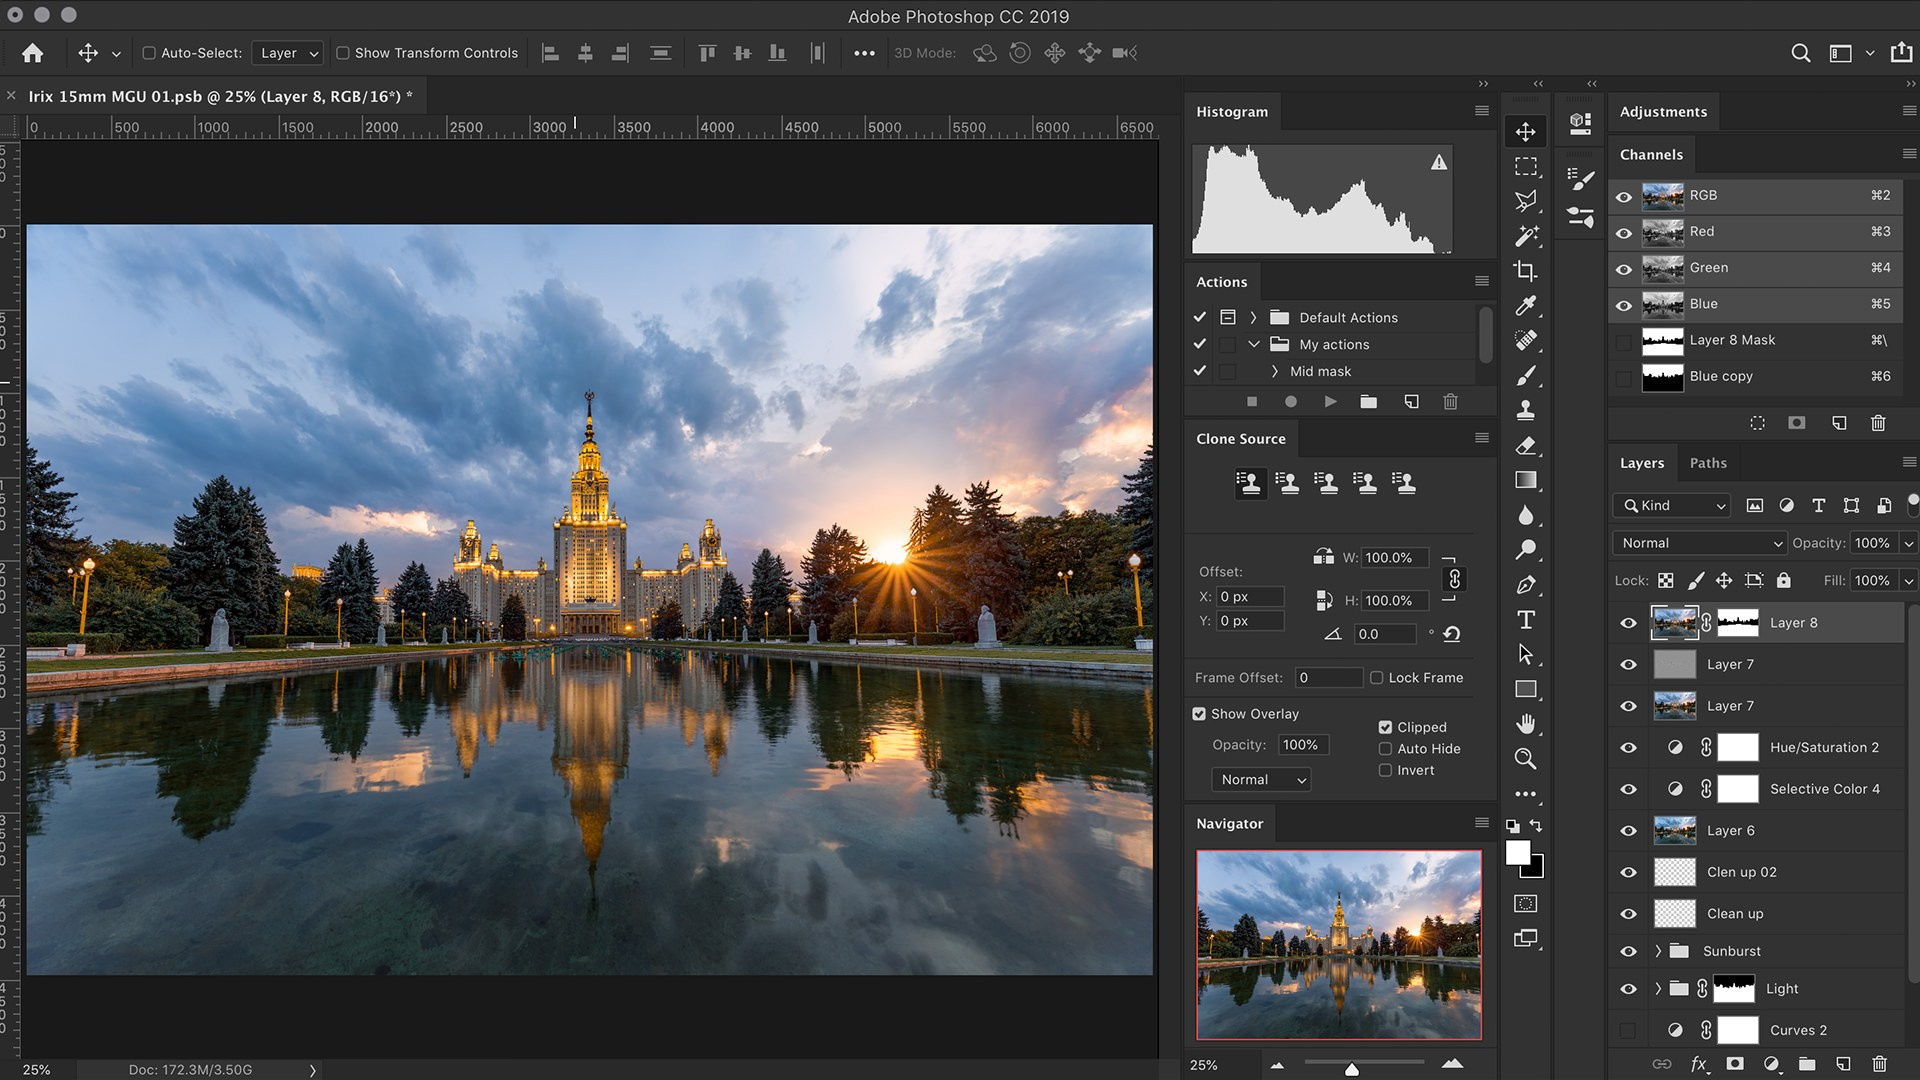Select the Crop tool
Image resolution: width=1920 pixels, height=1080 pixels.
(1525, 270)
